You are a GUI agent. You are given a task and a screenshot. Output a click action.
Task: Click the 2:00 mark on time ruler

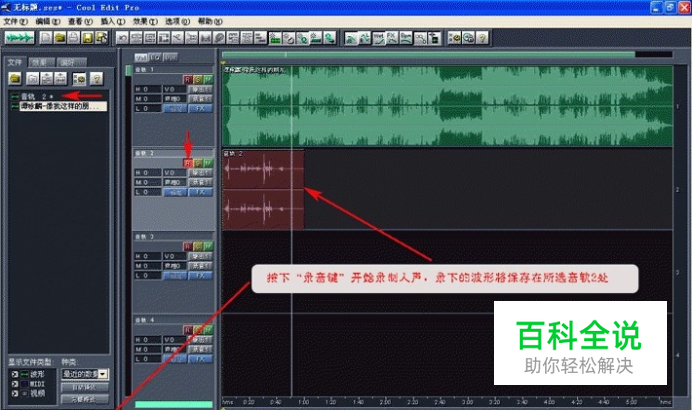point(385,402)
